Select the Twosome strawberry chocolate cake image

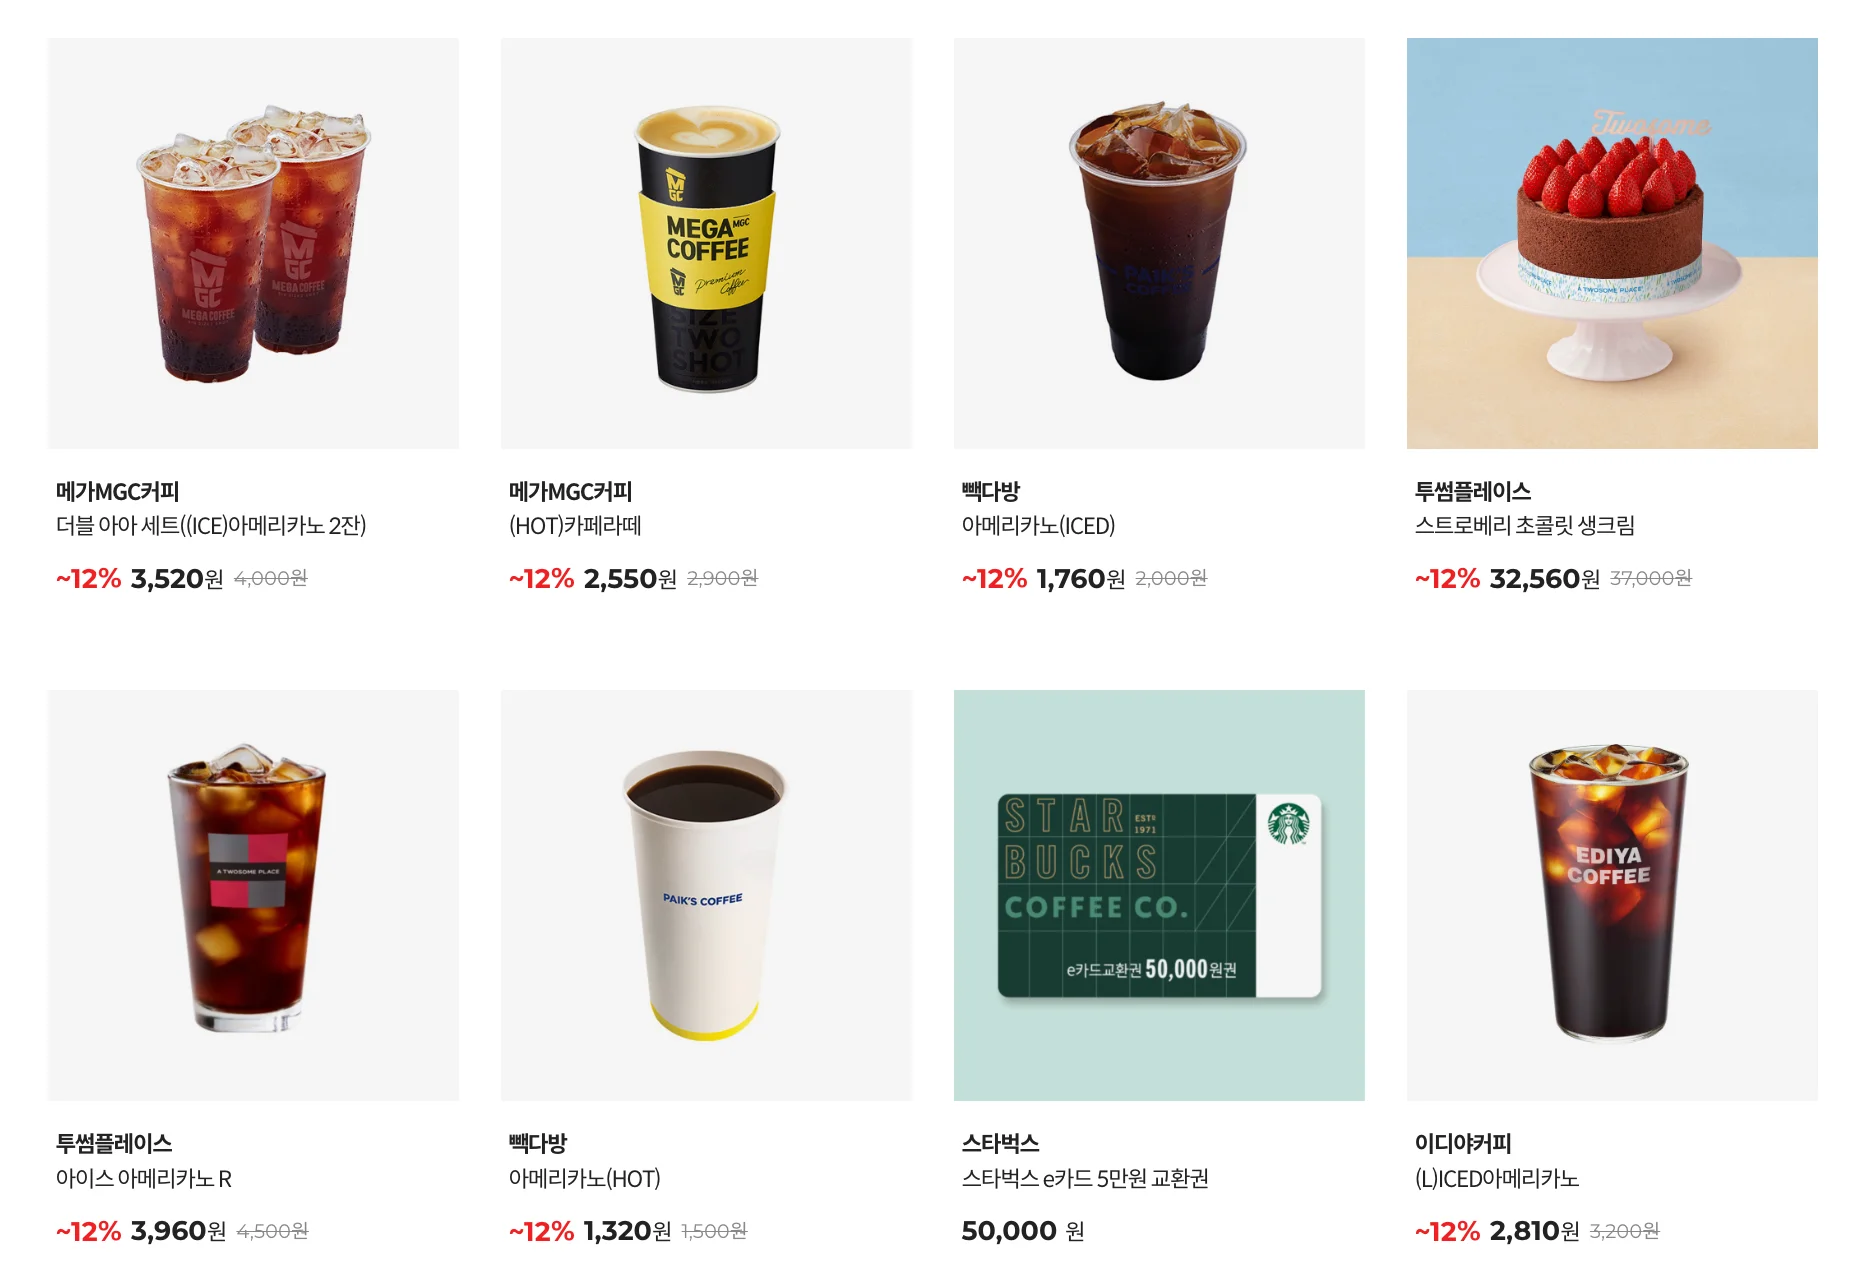coord(1612,243)
